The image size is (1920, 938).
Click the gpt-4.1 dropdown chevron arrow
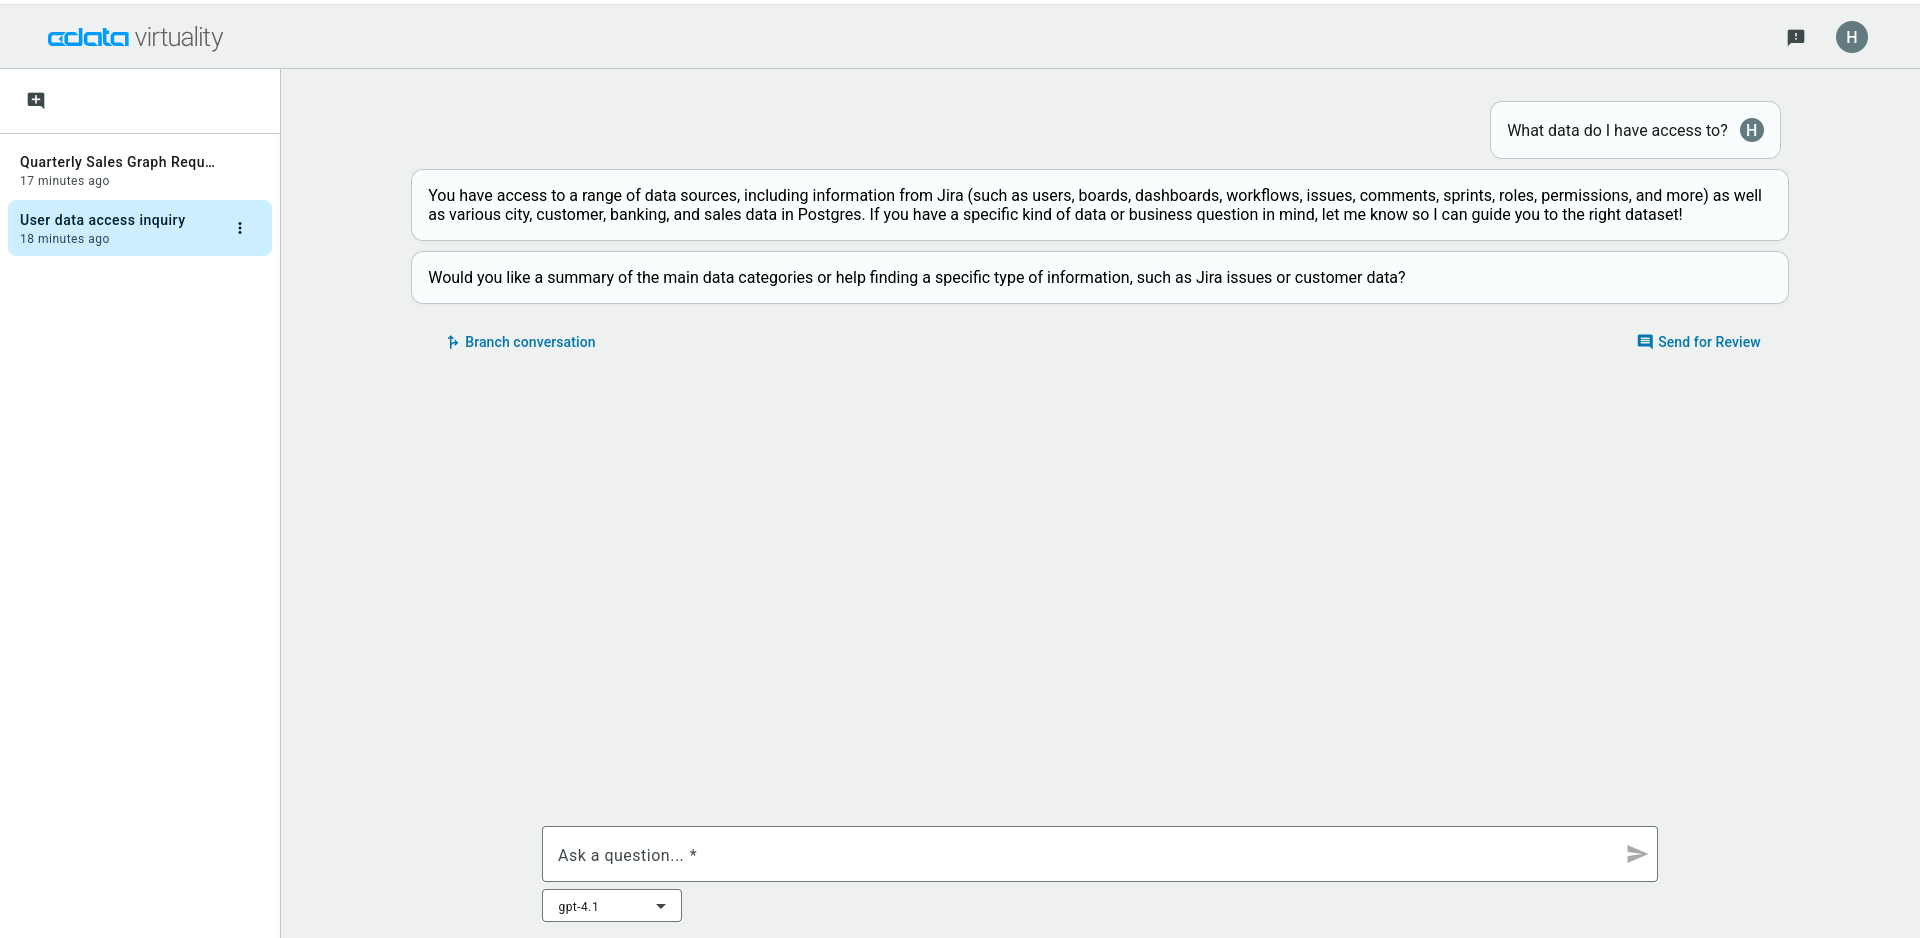(659, 905)
